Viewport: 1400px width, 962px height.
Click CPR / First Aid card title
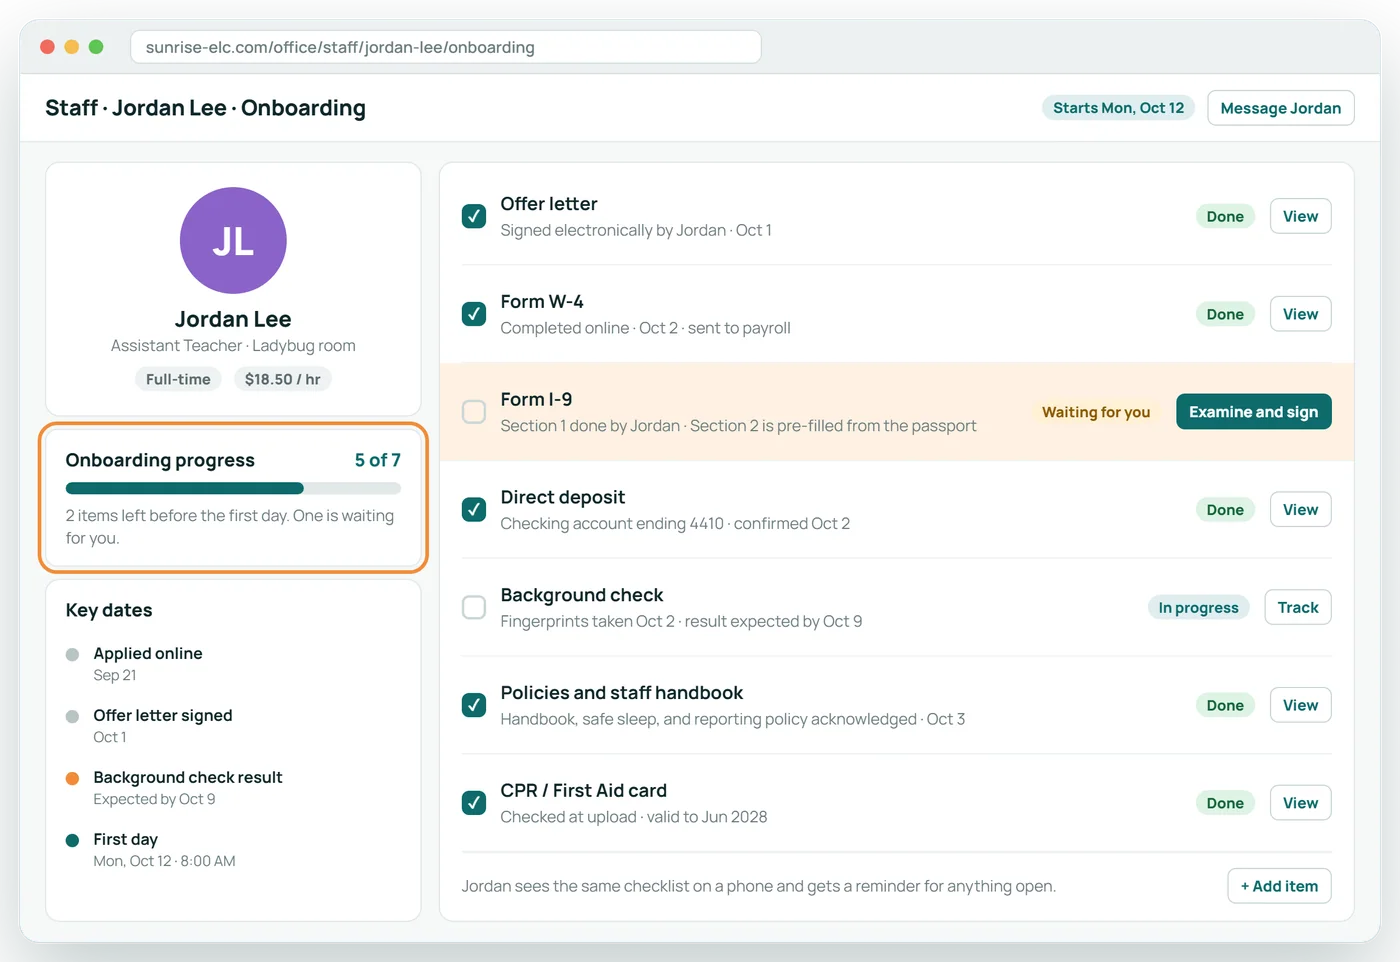click(584, 791)
